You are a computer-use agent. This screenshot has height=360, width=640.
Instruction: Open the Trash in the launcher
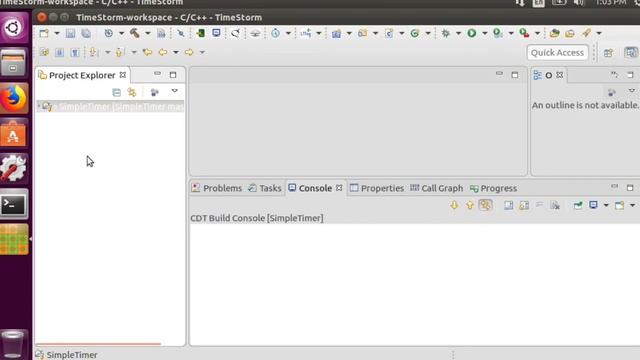13,344
